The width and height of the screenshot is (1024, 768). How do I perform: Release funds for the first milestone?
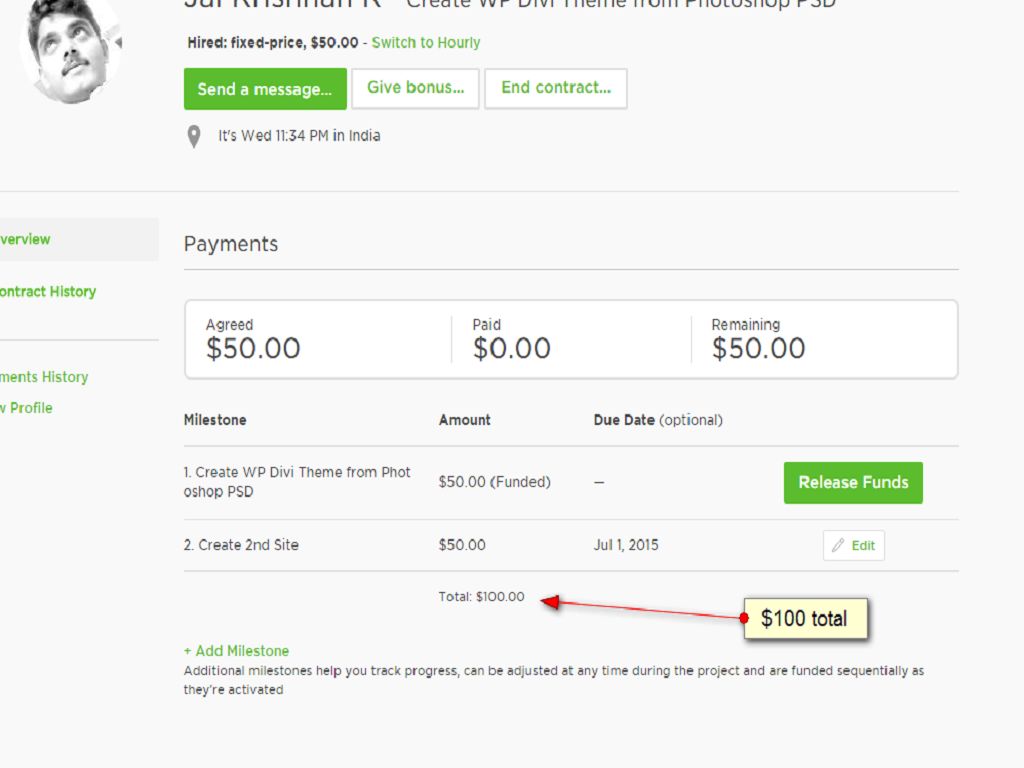pos(853,482)
